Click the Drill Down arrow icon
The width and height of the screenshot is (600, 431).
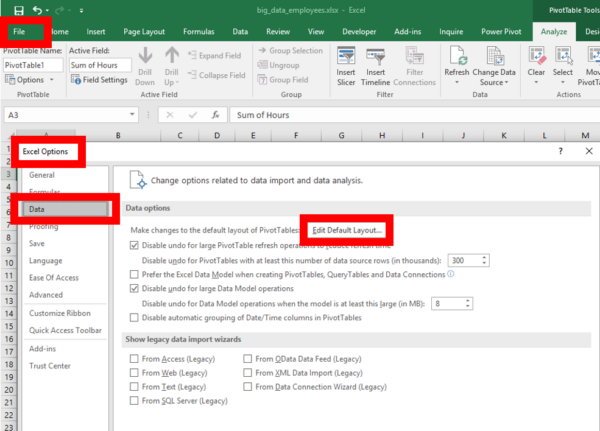pos(145,55)
